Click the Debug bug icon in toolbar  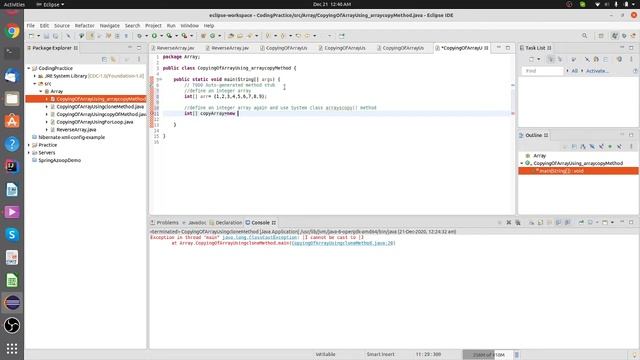pyautogui.click(x=139, y=36)
